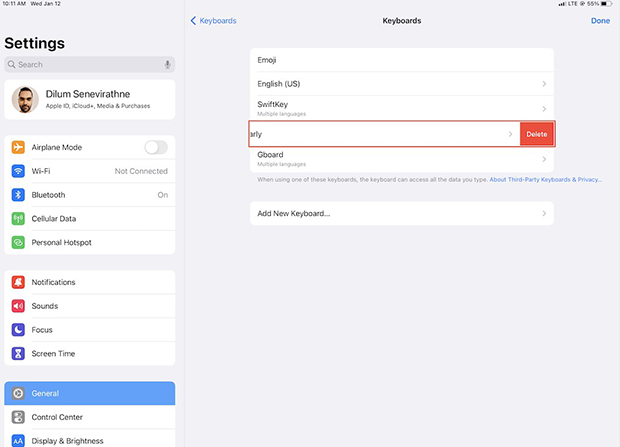
Task: Tap the Wi-Fi settings icon
Action: pos(18,171)
